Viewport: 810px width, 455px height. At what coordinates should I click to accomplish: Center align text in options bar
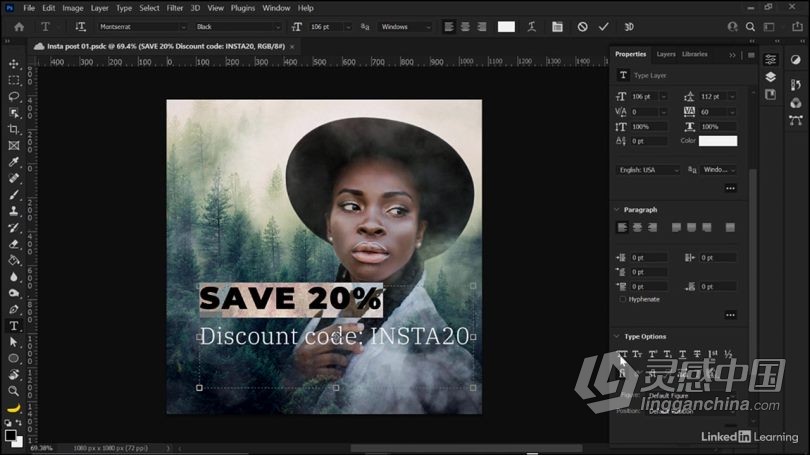(464, 27)
